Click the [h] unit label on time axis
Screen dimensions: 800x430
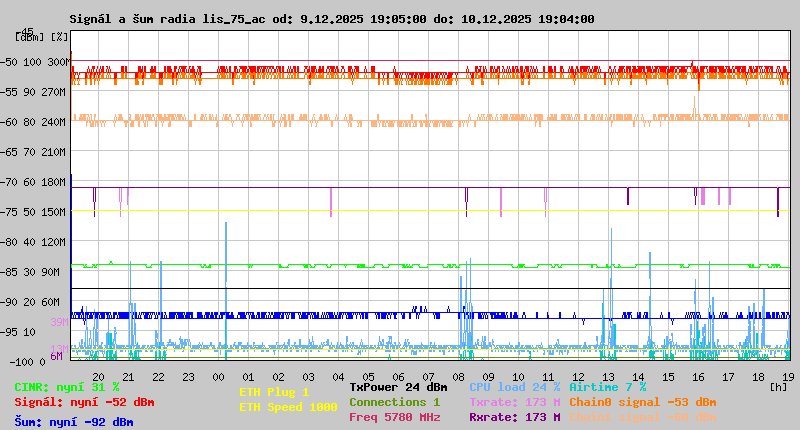(778, 385)
